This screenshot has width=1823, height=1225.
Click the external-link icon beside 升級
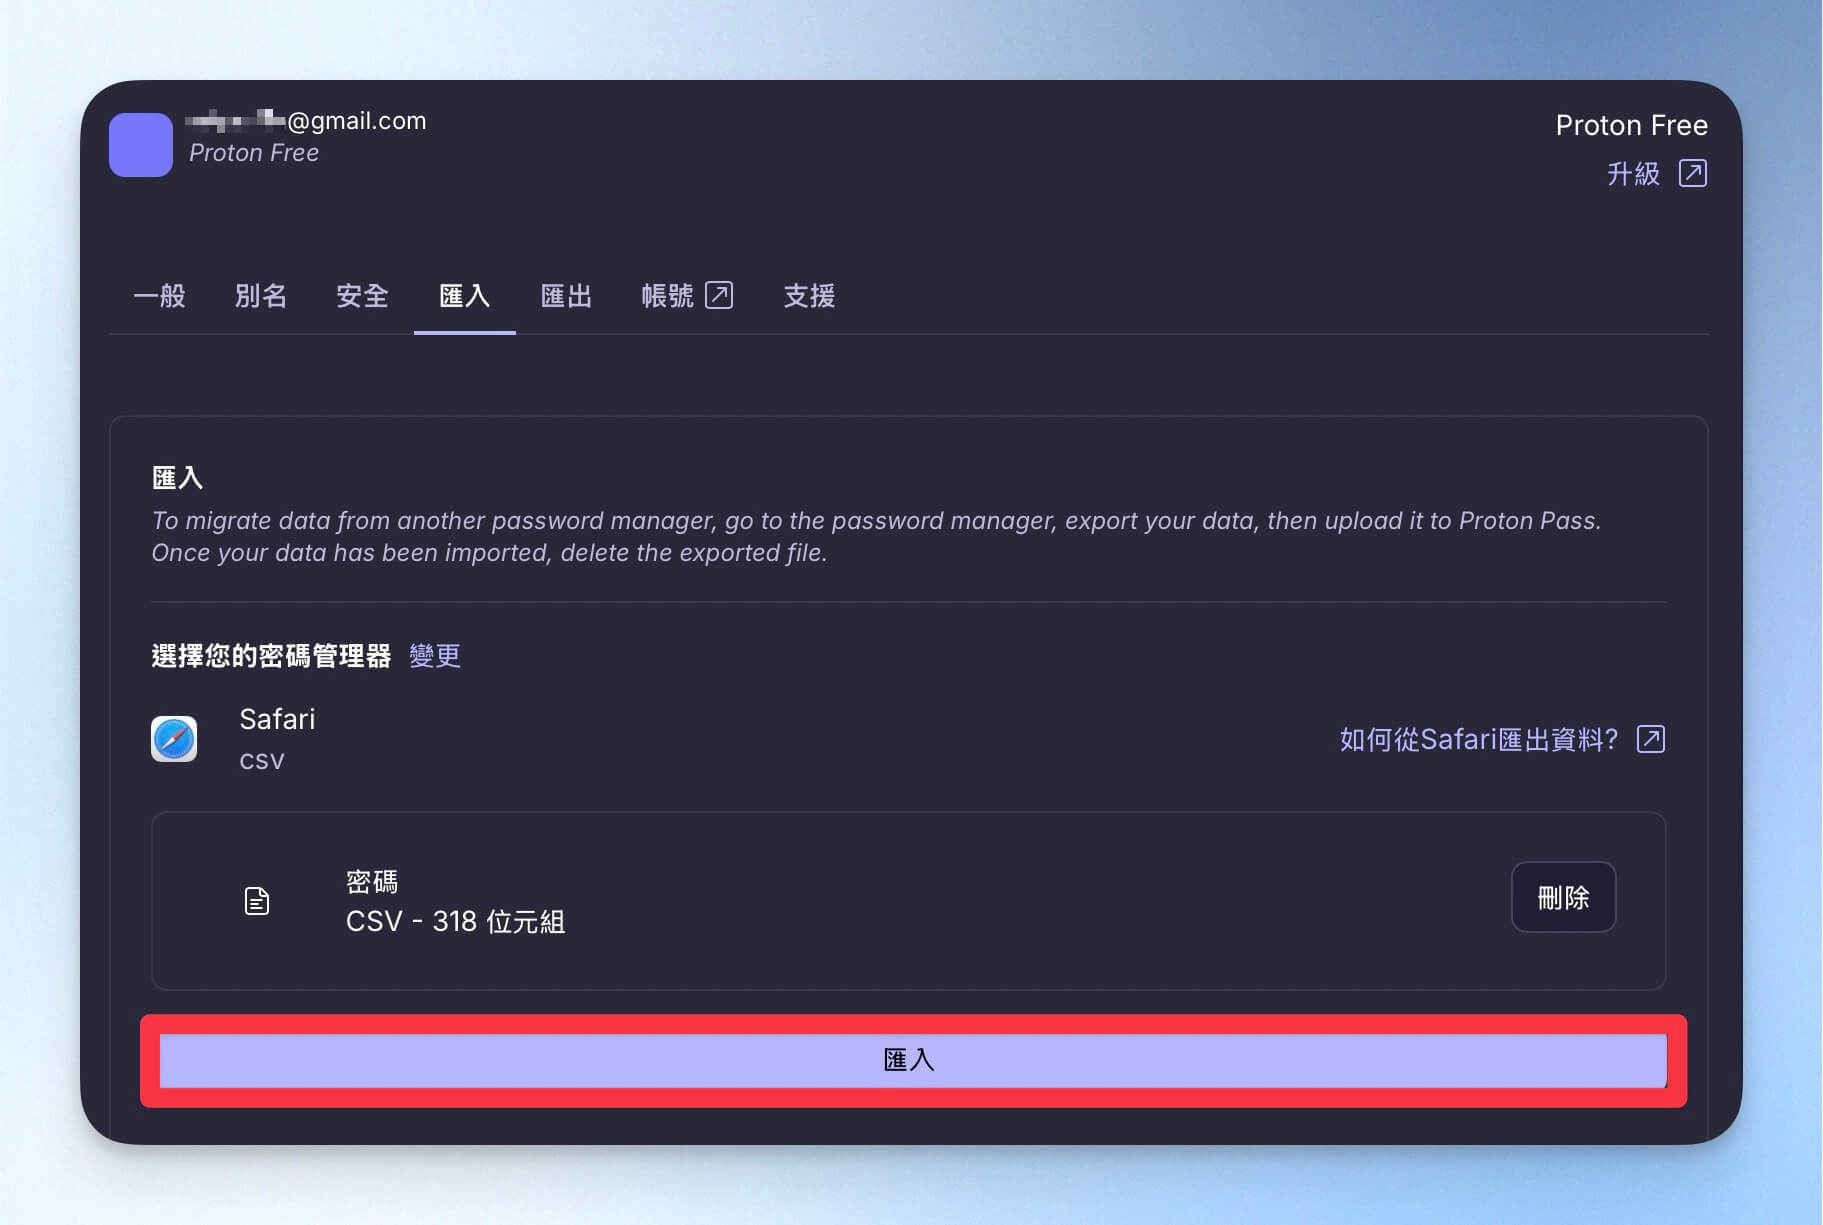[x=1692, y=173]
